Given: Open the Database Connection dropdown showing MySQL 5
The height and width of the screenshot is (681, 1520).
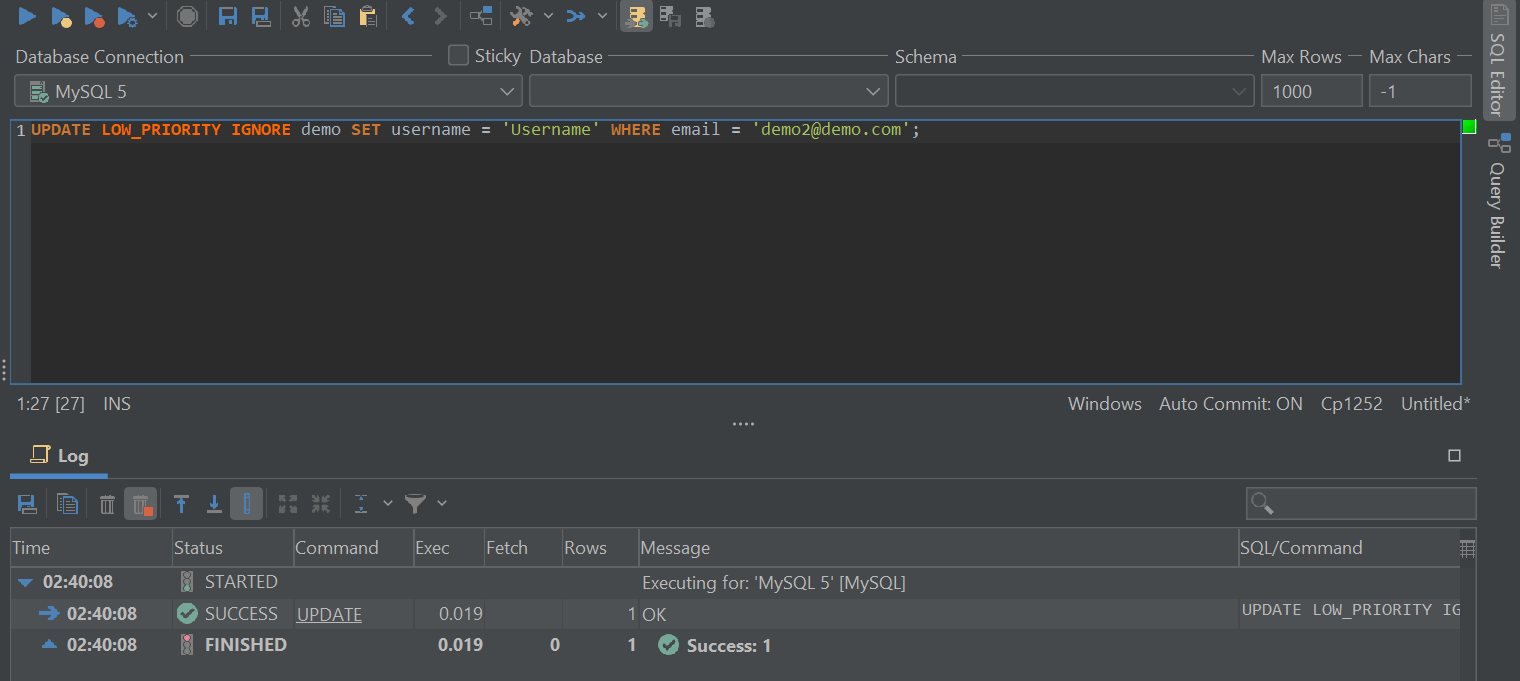Looking at the screenshot, I should [267, 90].
